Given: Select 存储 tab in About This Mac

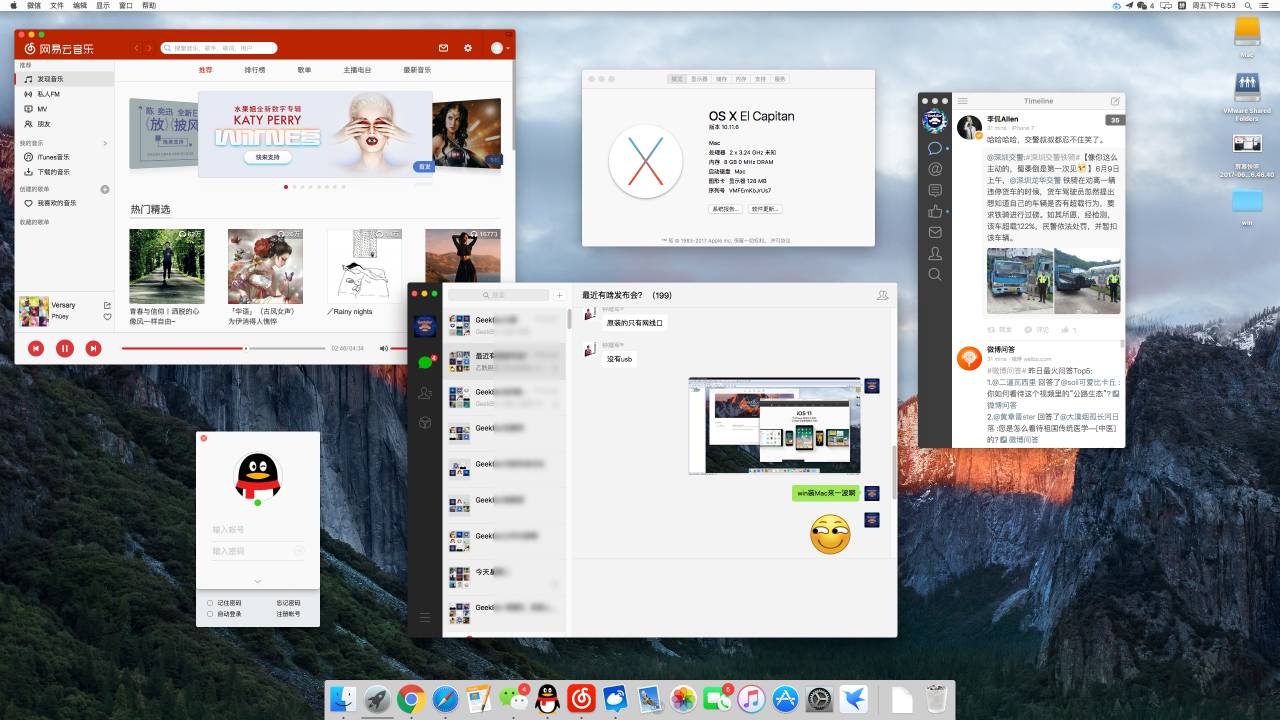Looking at the screenshot, I should (x=721, y=79).
